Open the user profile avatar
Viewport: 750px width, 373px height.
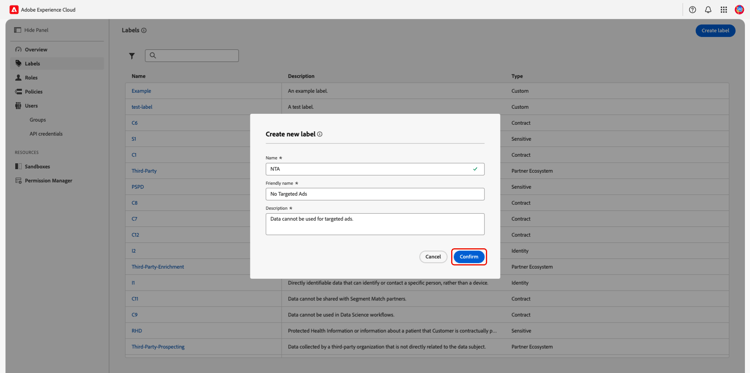(x=739, y=10)
